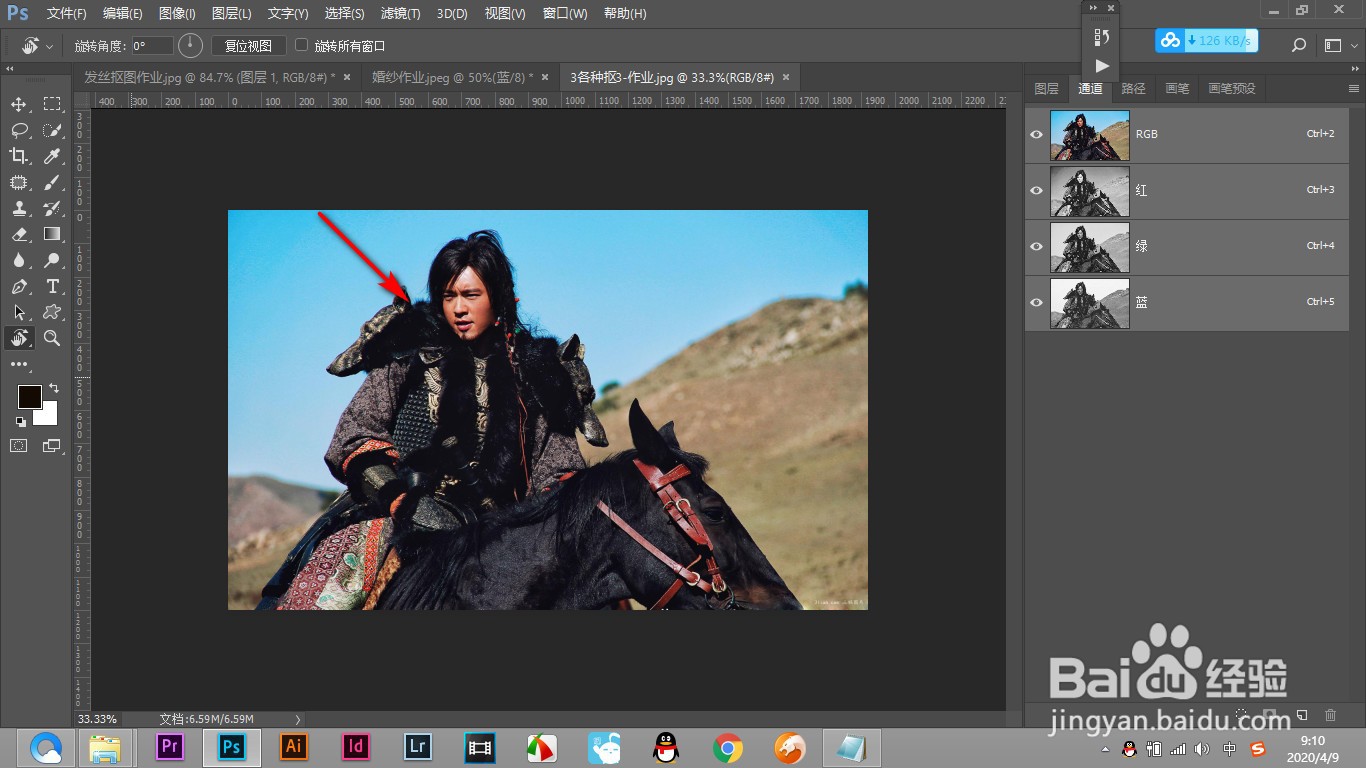Click the foreground color swatch
1366x768 pixels.
tap(29, 396)
